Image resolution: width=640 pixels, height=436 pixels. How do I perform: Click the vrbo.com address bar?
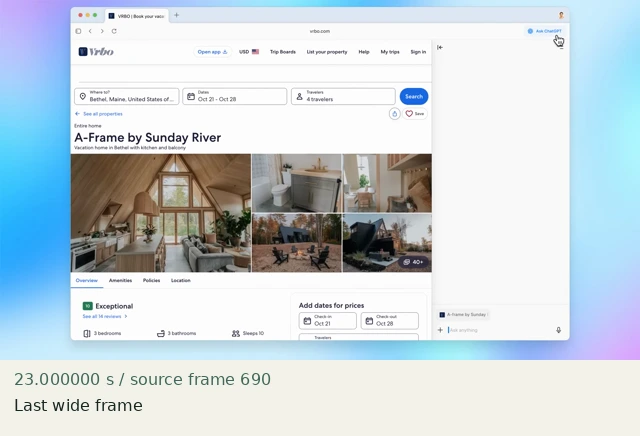coord(320,31)
